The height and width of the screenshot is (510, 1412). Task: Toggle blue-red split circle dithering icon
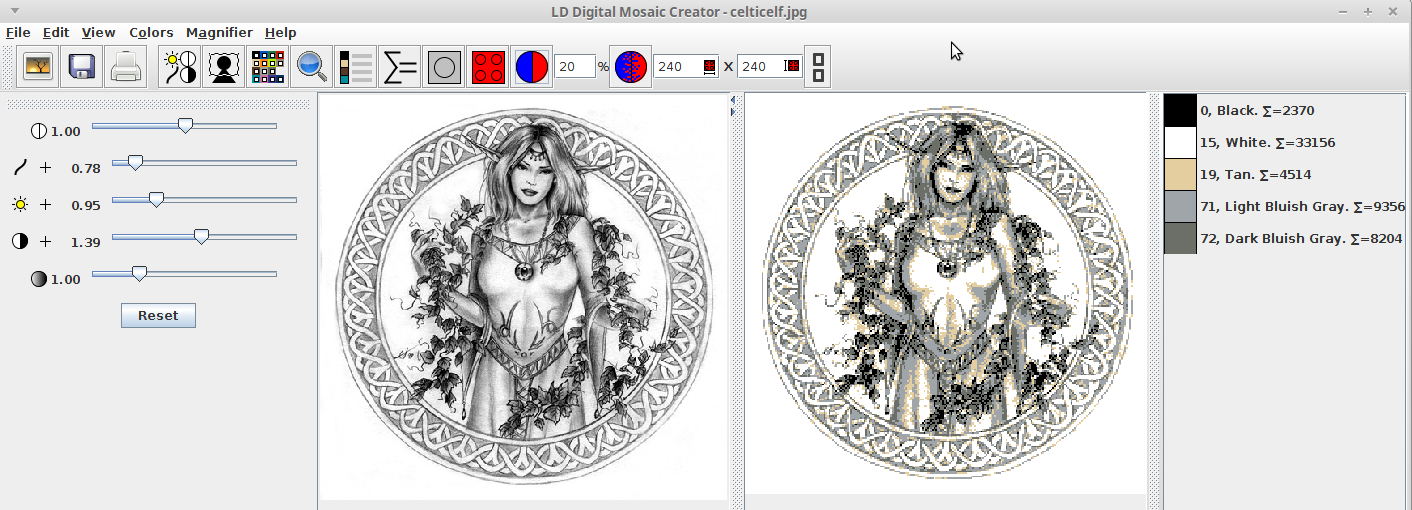(531, 67)
